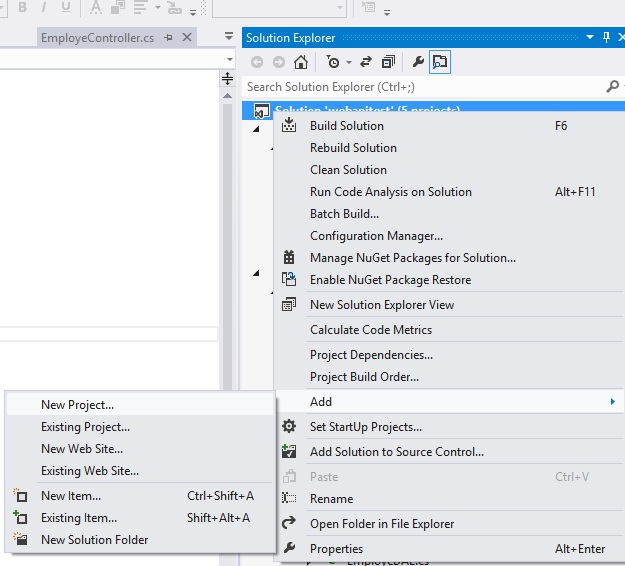Viewport: 625px width, 566px height.
Task: Open the toolbar overflow beside the indent icon
Action: point(387,12)
